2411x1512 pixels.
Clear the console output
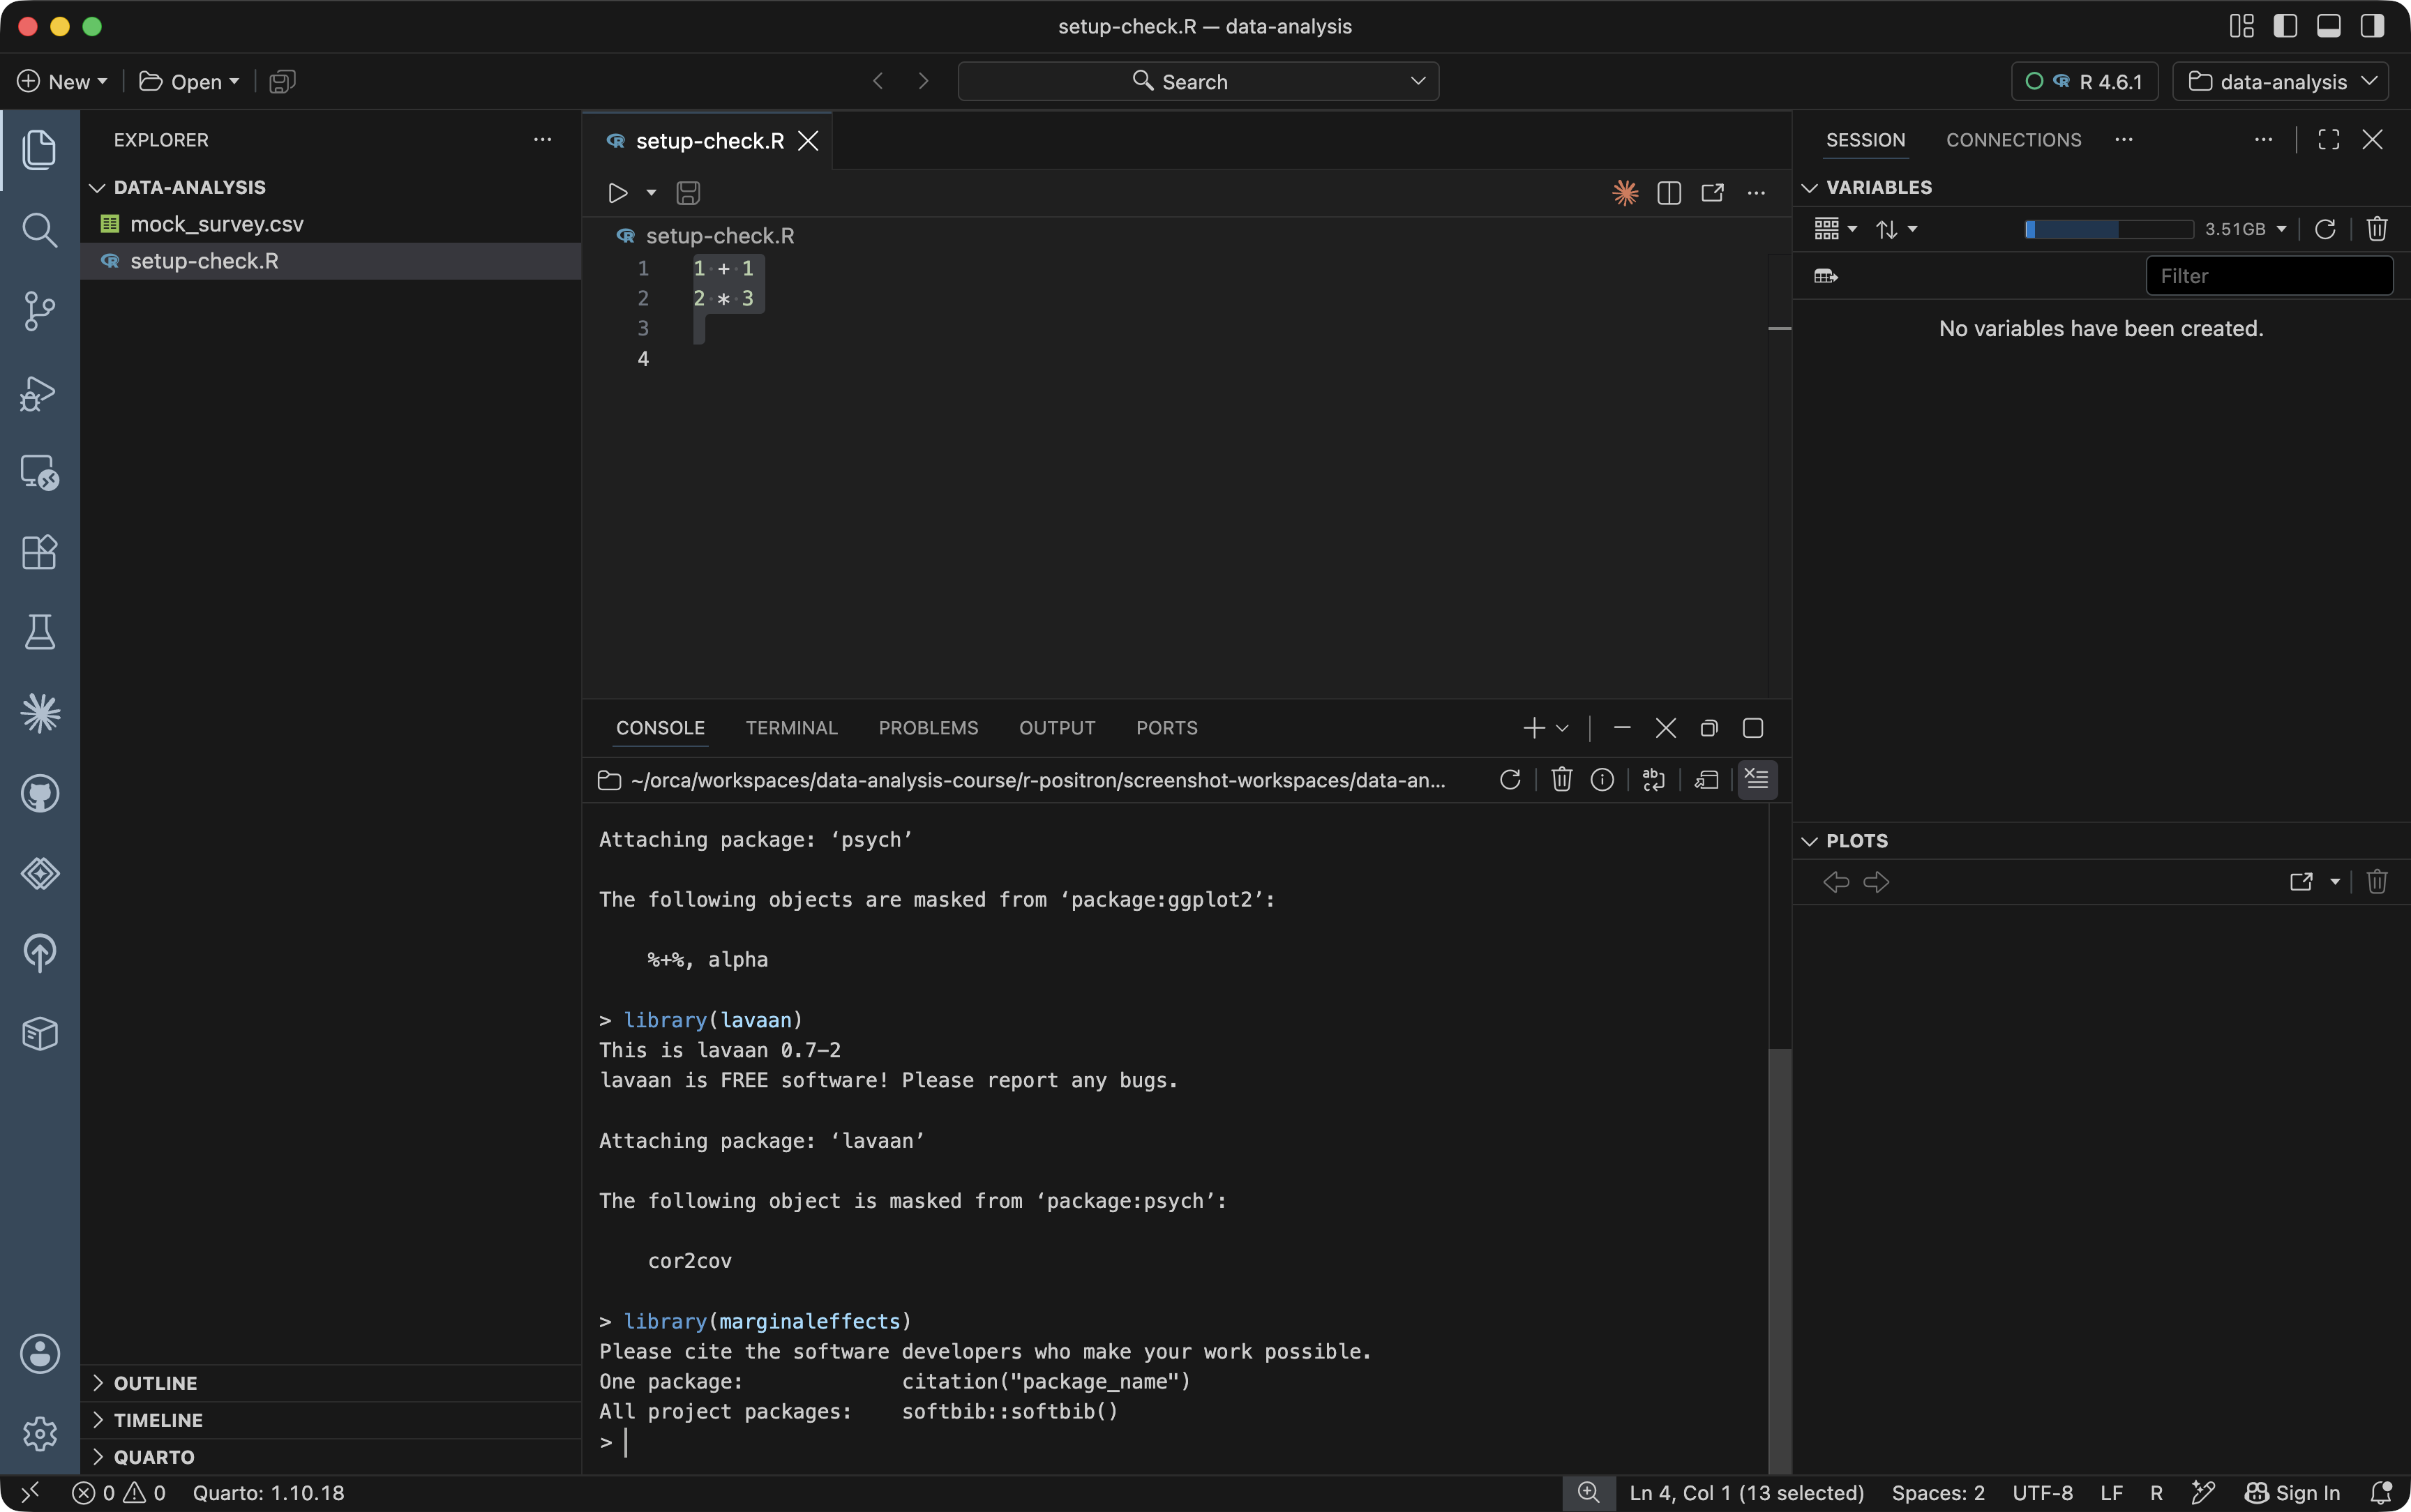coord(1757,780)
